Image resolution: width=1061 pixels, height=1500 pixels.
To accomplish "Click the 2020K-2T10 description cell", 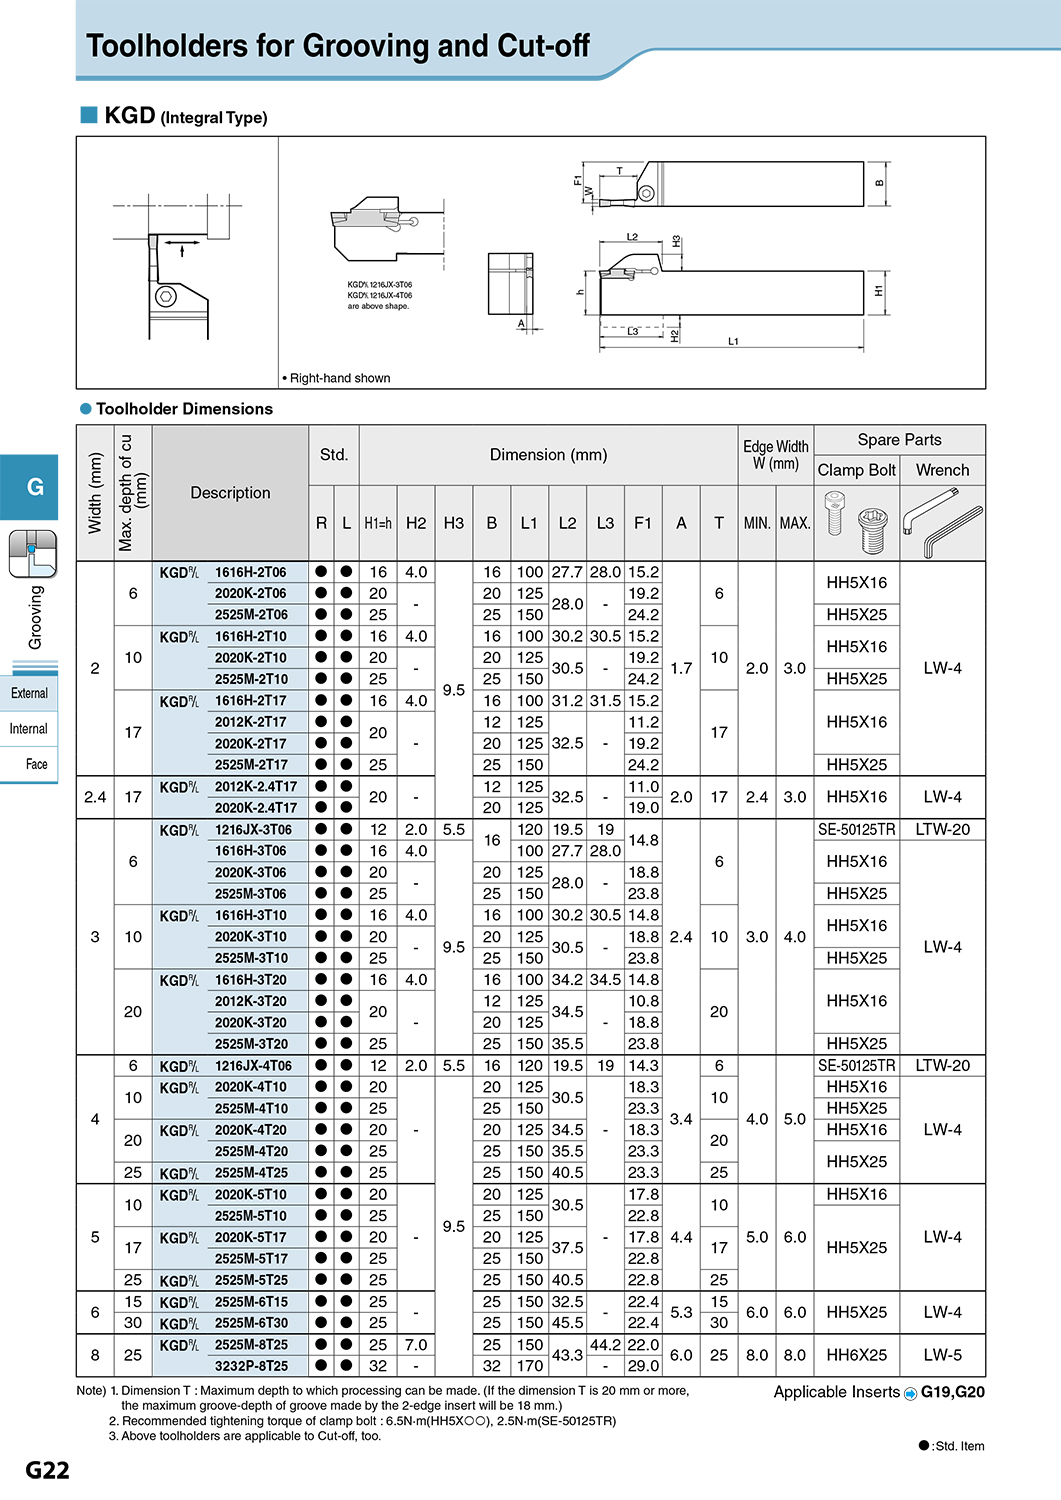I will coord(251,658).
